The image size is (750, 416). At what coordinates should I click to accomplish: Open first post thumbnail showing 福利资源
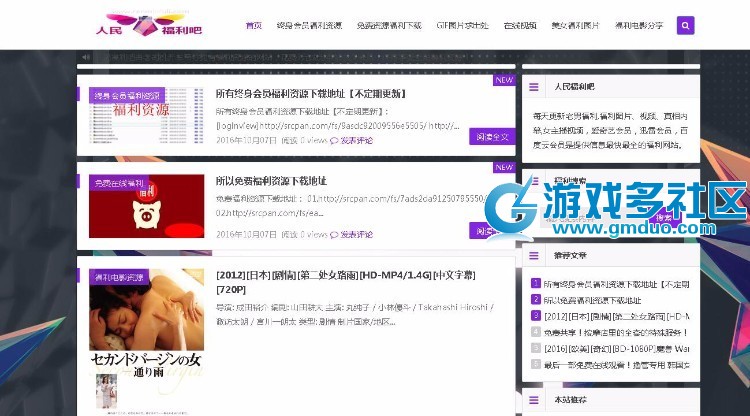click(146, 115)
